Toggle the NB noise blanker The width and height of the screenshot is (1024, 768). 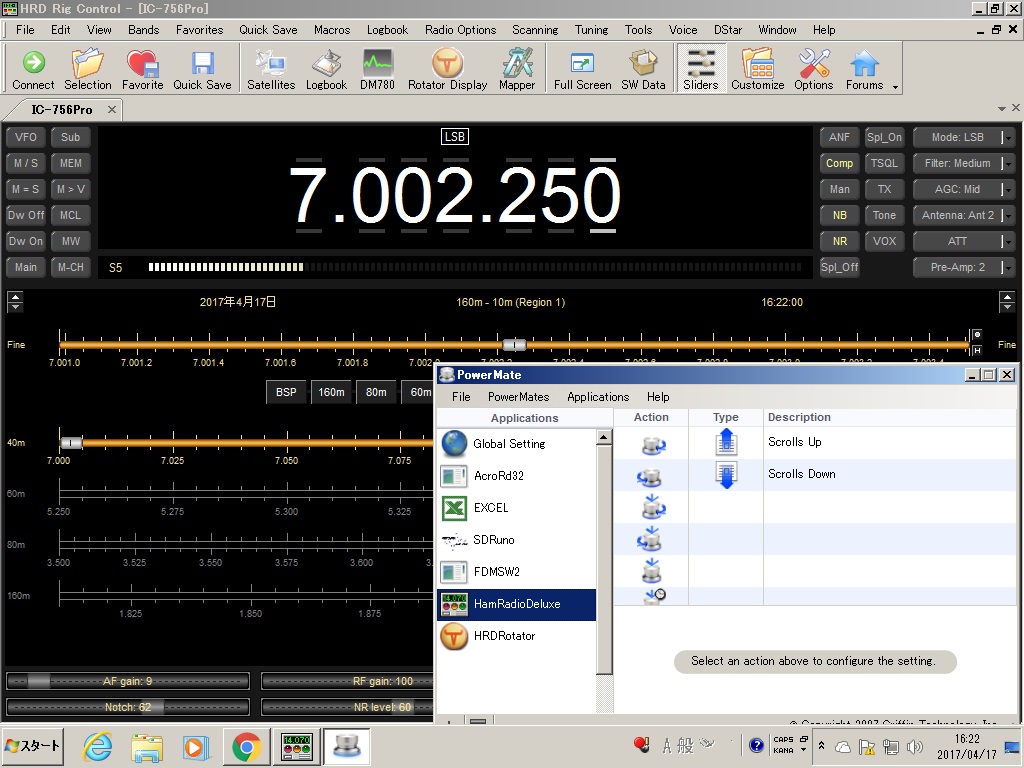(x=839, y=216)
